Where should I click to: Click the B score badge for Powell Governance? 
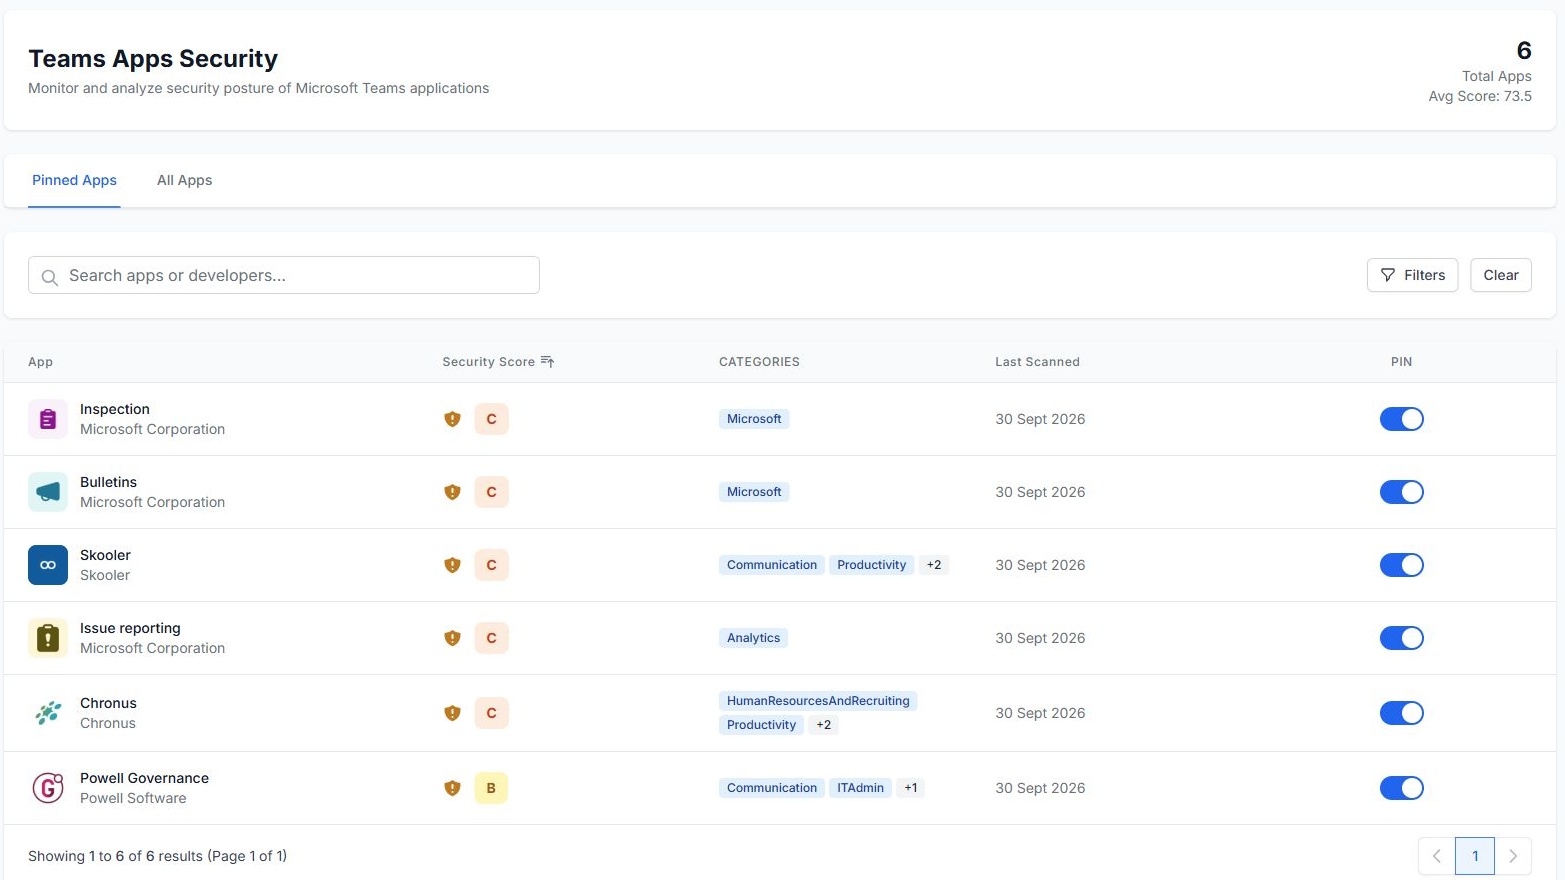click(491, 788)
